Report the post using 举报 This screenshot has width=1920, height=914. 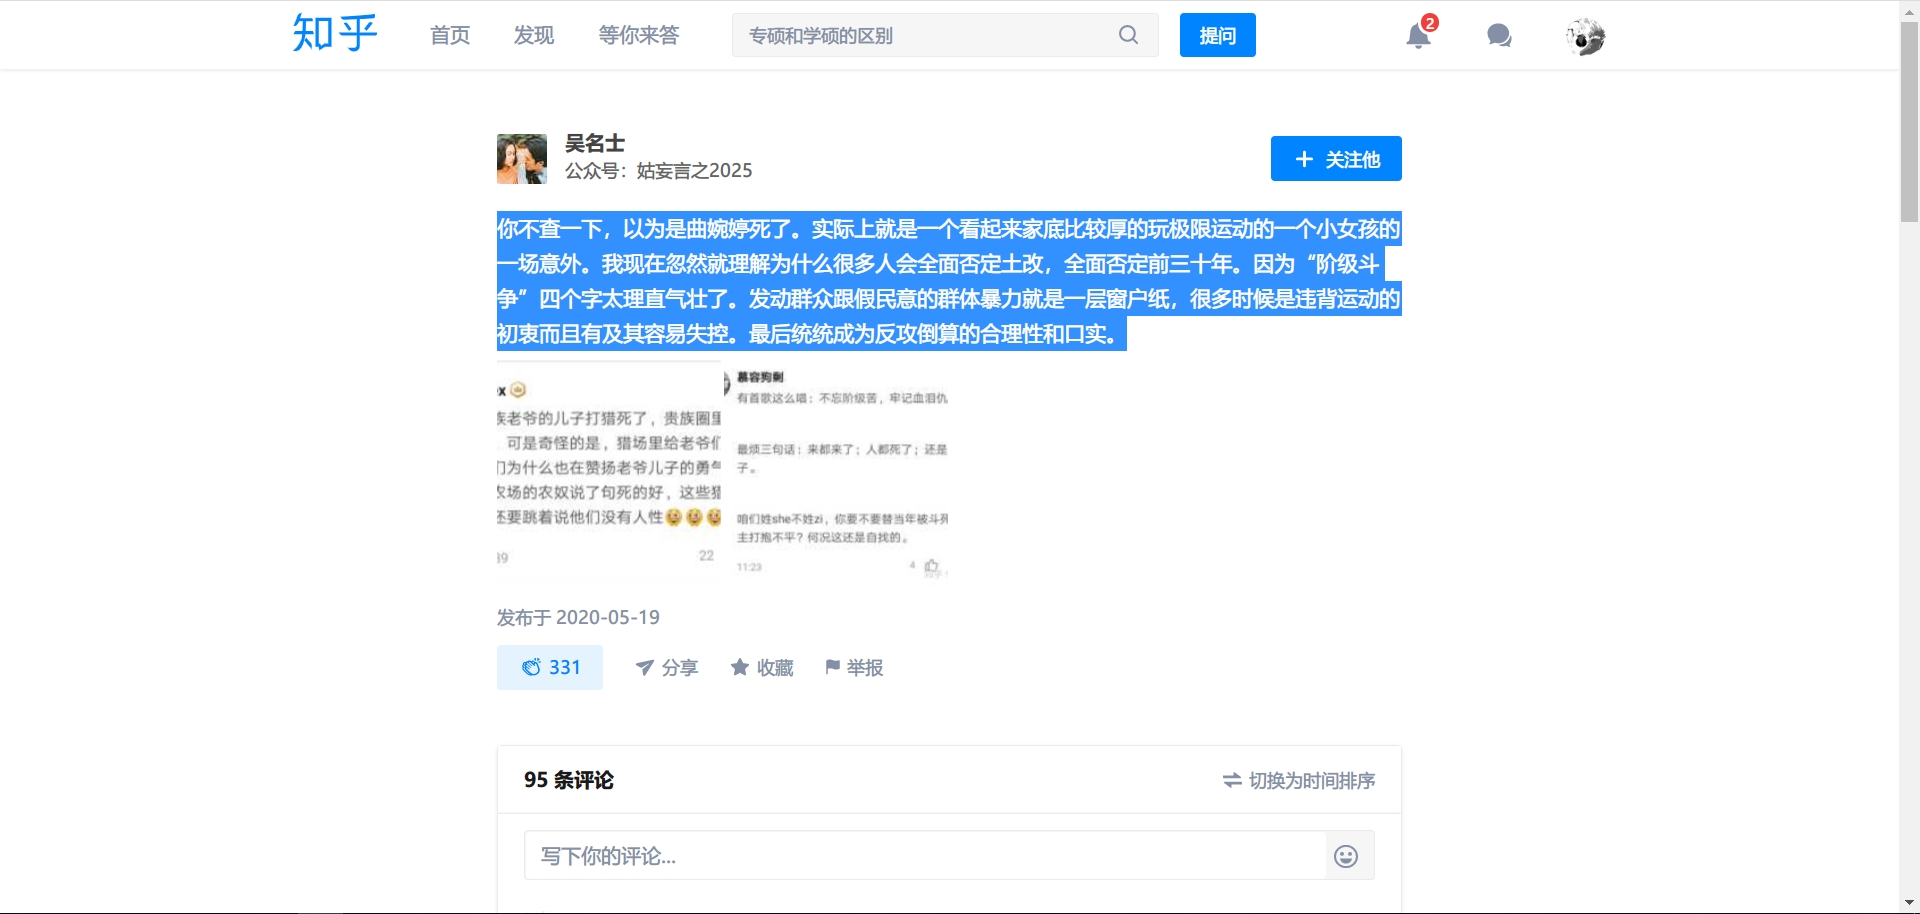click(854, 667)
